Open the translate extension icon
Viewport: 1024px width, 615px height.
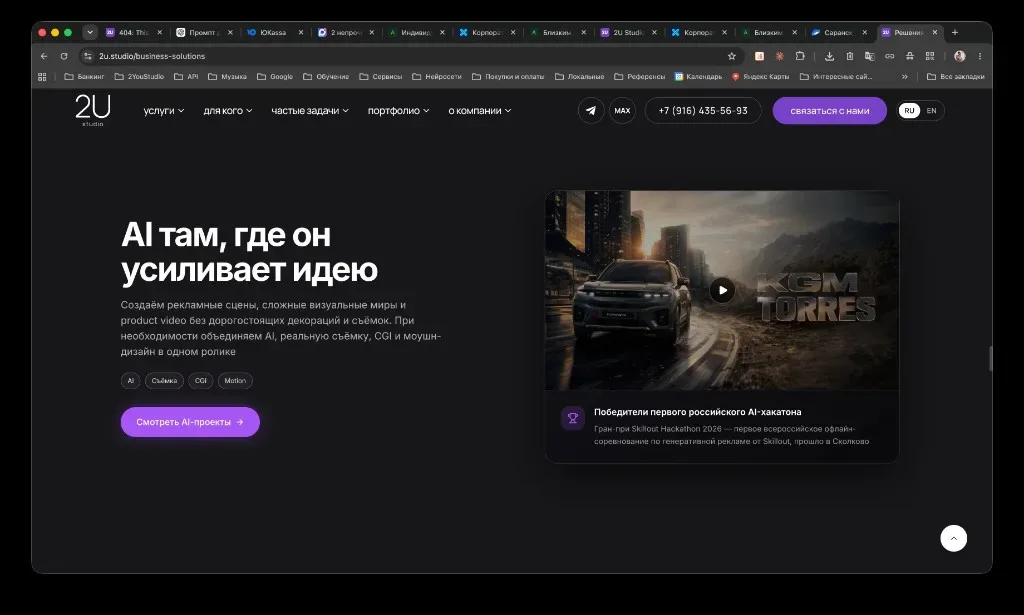pyautogui.click(x=869, y=56)
